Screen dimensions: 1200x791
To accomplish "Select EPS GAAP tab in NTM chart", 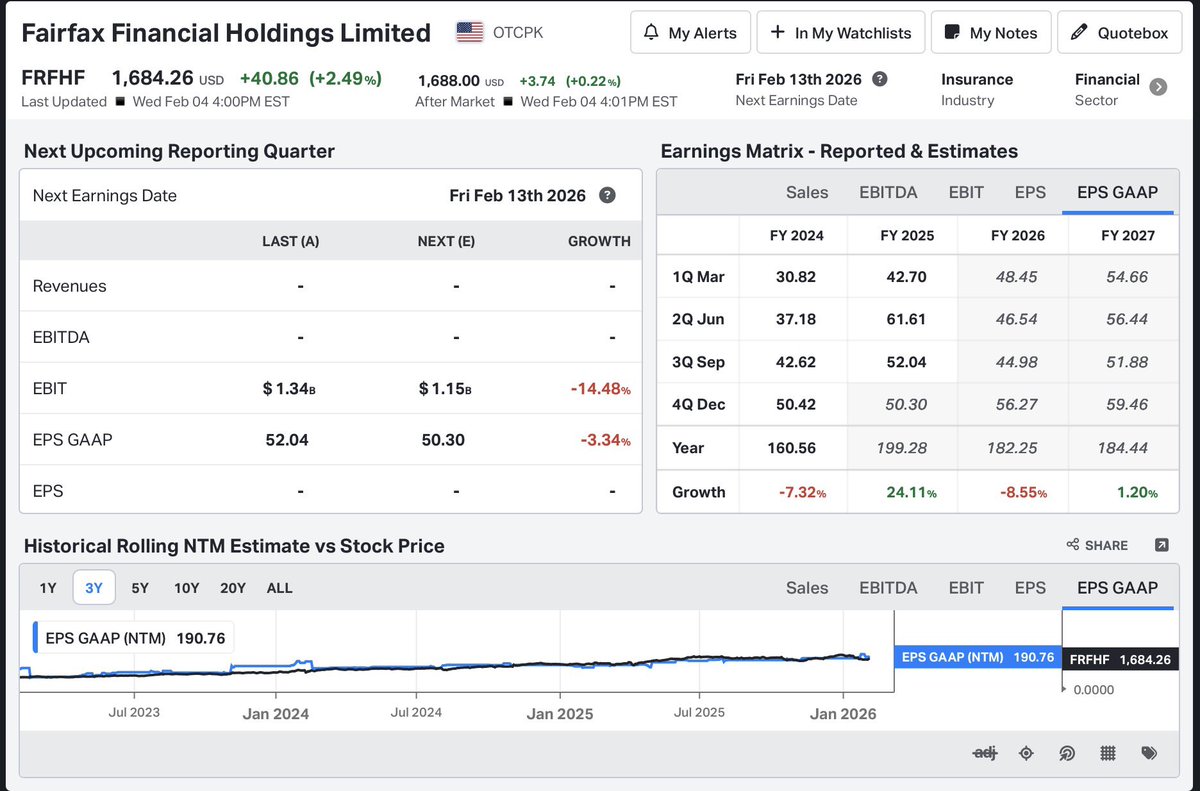I will 1117,588.
